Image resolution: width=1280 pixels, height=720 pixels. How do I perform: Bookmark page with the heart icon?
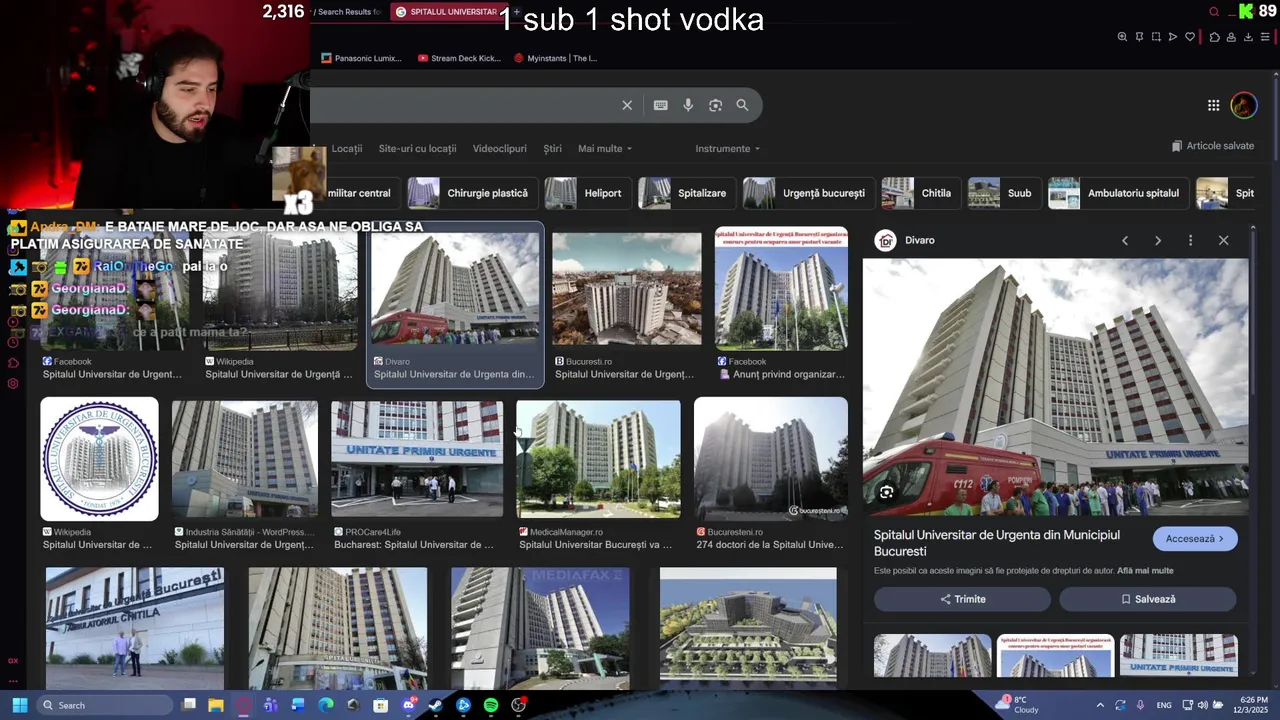1190,37
